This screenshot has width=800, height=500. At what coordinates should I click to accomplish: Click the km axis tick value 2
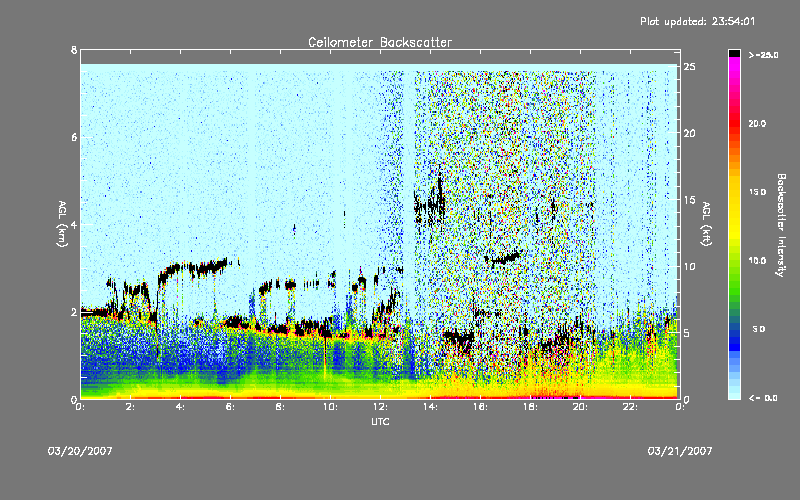[x=74, y=312]
